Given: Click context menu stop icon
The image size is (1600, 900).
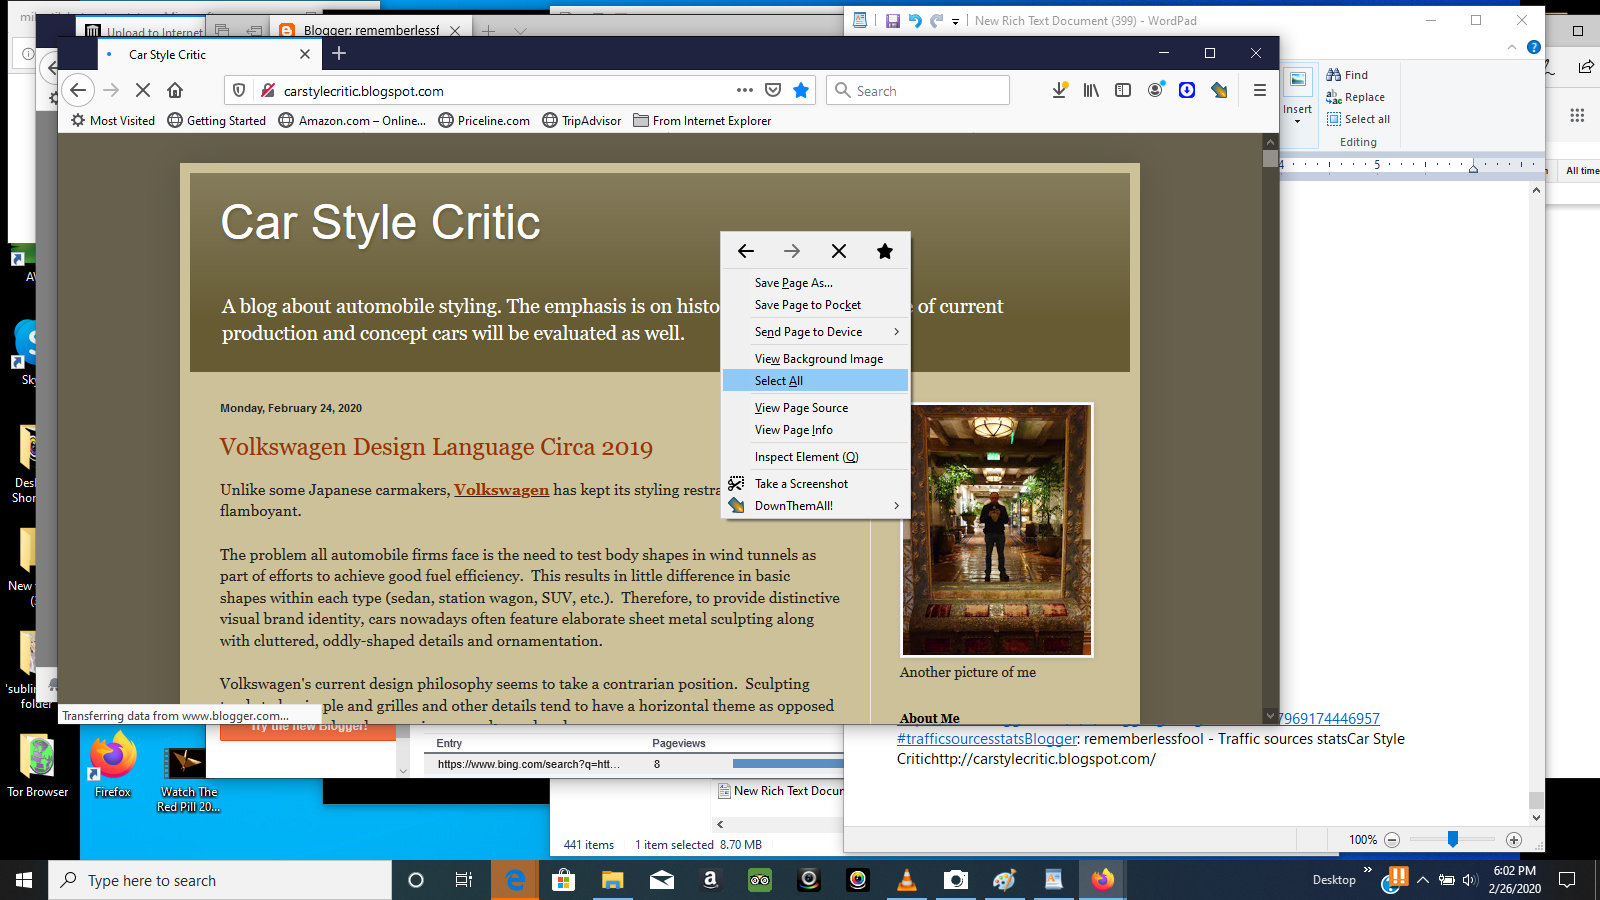Looking at the screenshot, I should click(x=839, y=251).
